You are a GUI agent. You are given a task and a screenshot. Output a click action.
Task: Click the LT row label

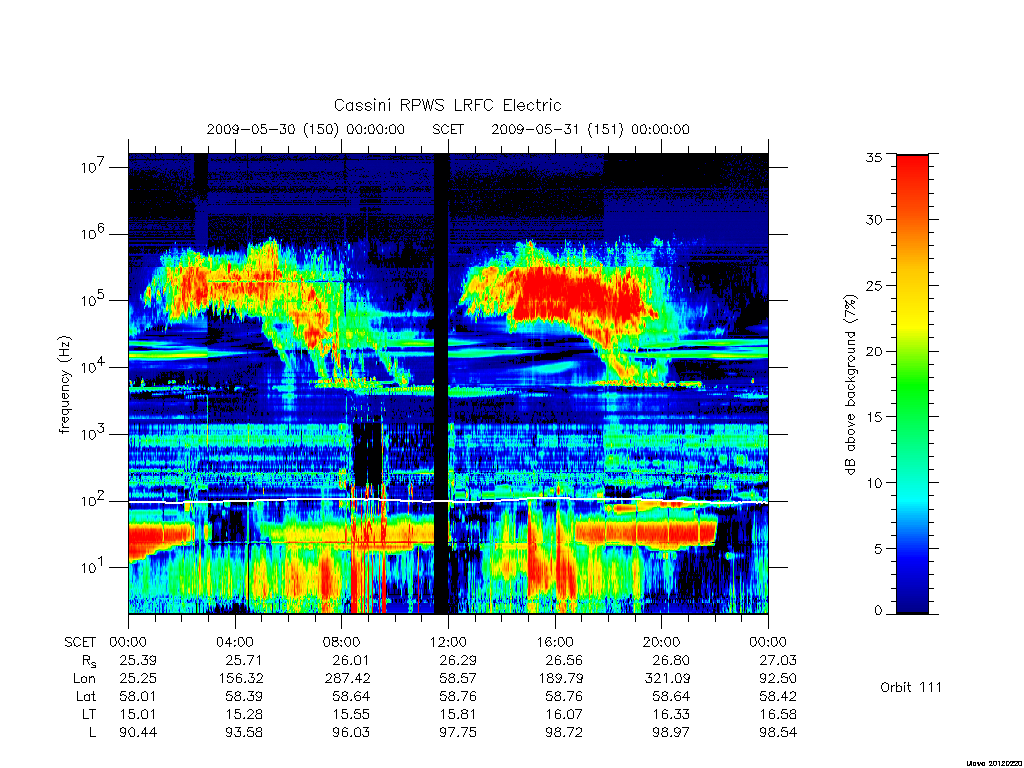[x=88, y=714]
